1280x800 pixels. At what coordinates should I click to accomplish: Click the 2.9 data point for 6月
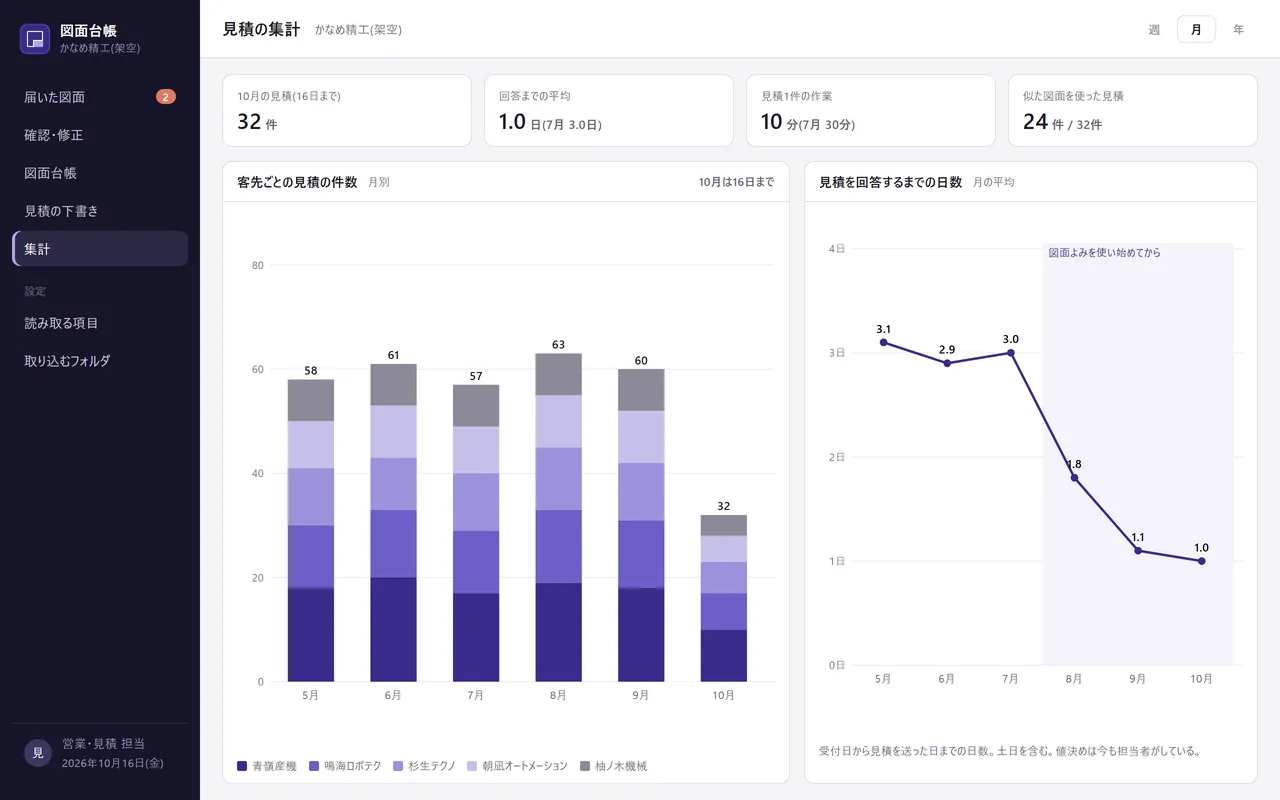coord(947,363)
